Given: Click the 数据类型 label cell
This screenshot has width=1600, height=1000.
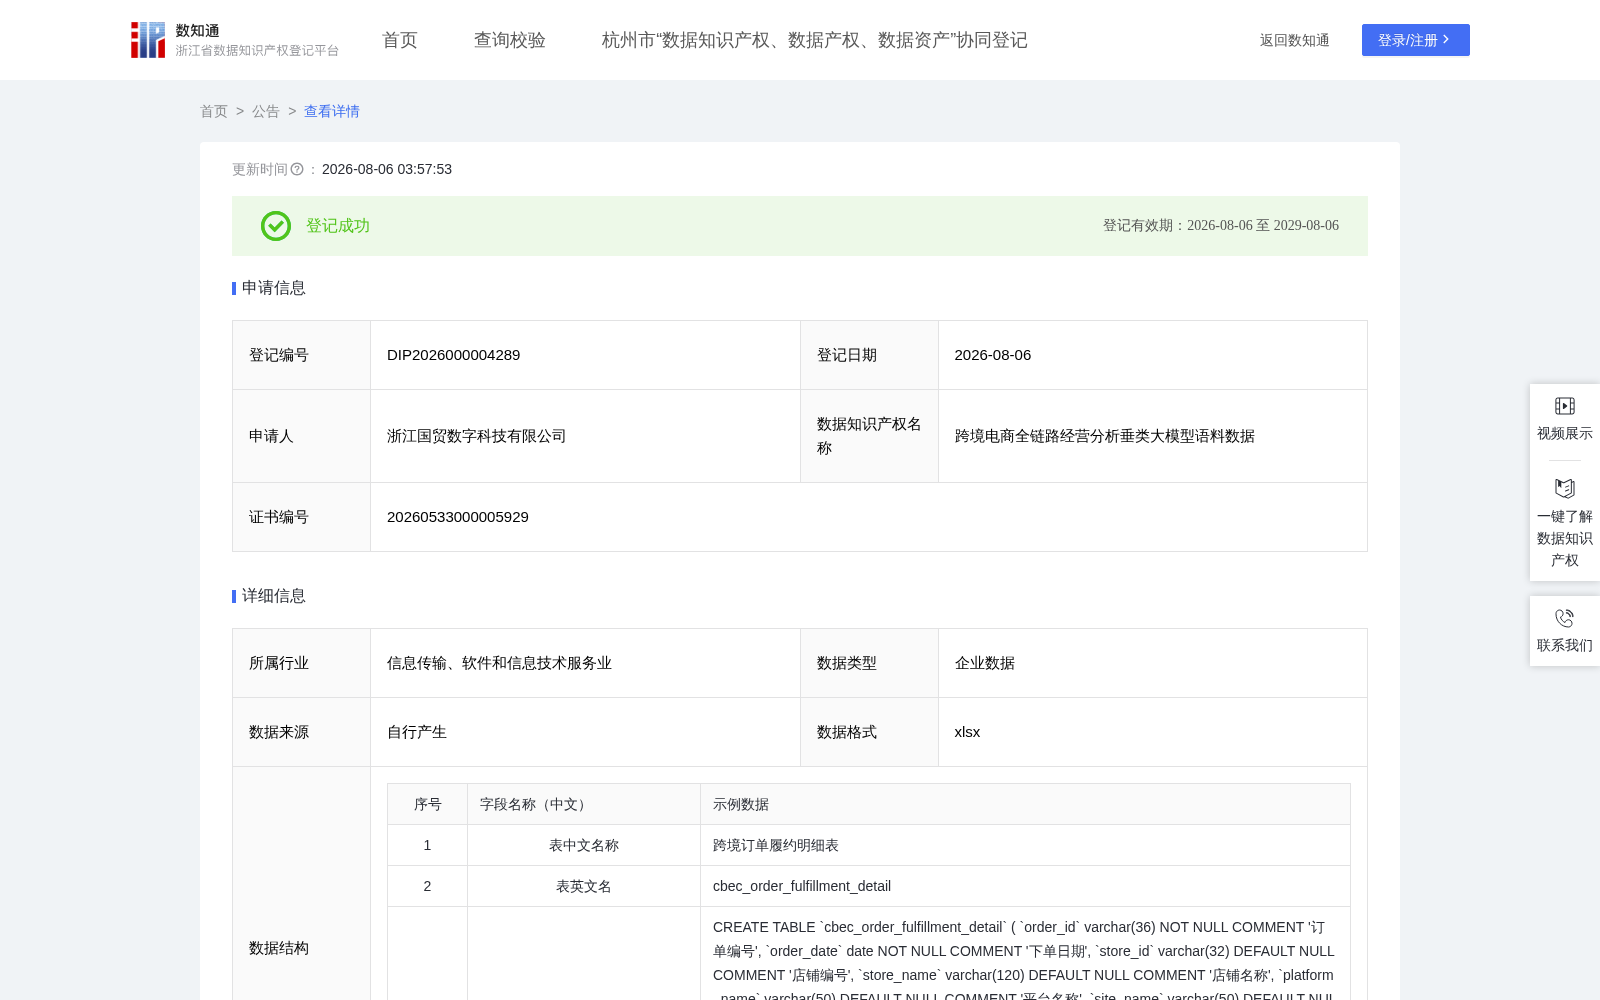Looking at the screenshot, I should click(x=869, y=663).
